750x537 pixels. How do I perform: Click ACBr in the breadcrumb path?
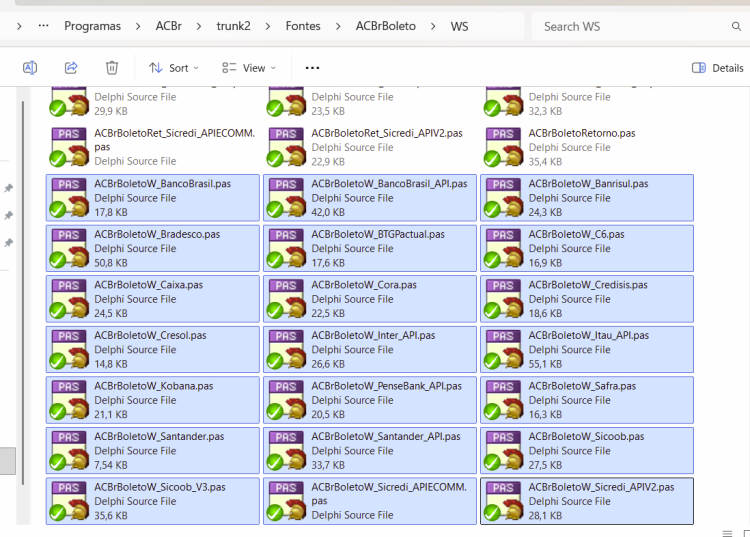(x=168, y=26)
